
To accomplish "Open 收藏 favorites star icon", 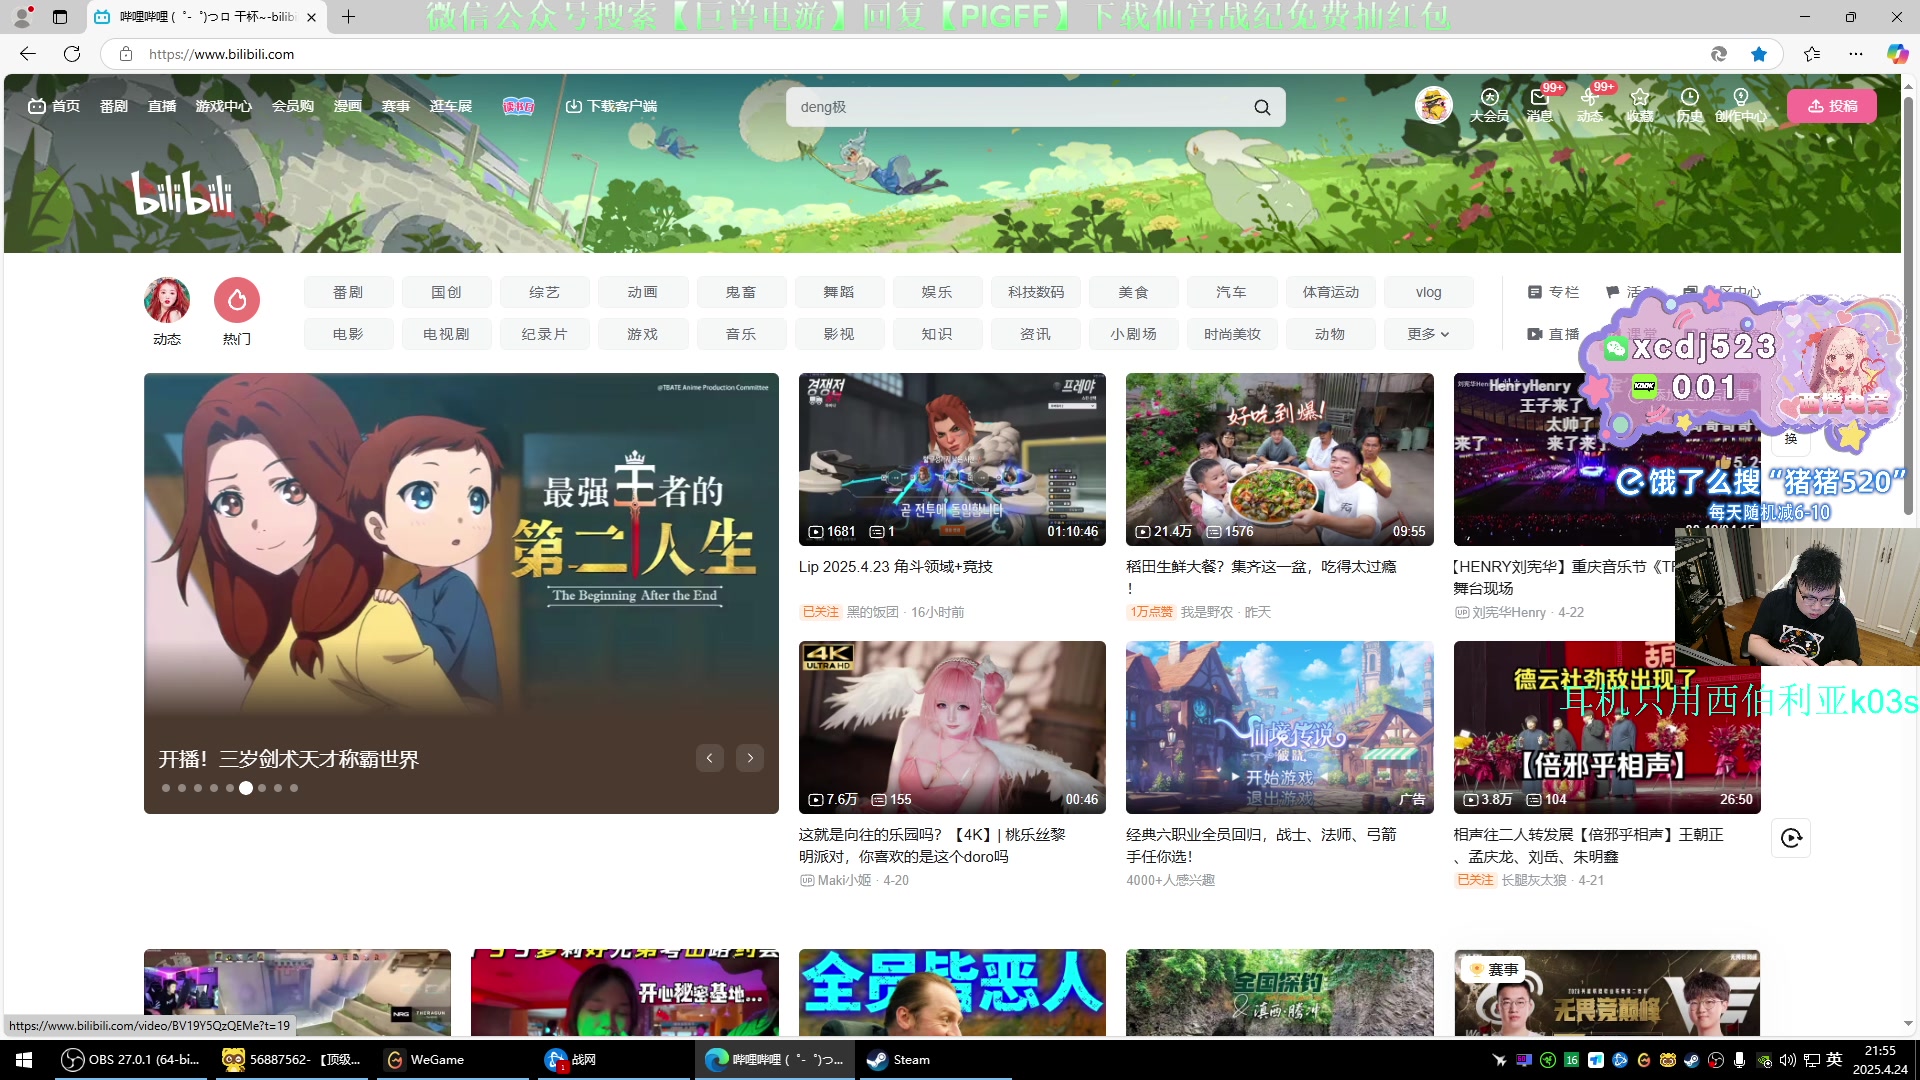I will pyautogui.click(x=1639, y=105).
